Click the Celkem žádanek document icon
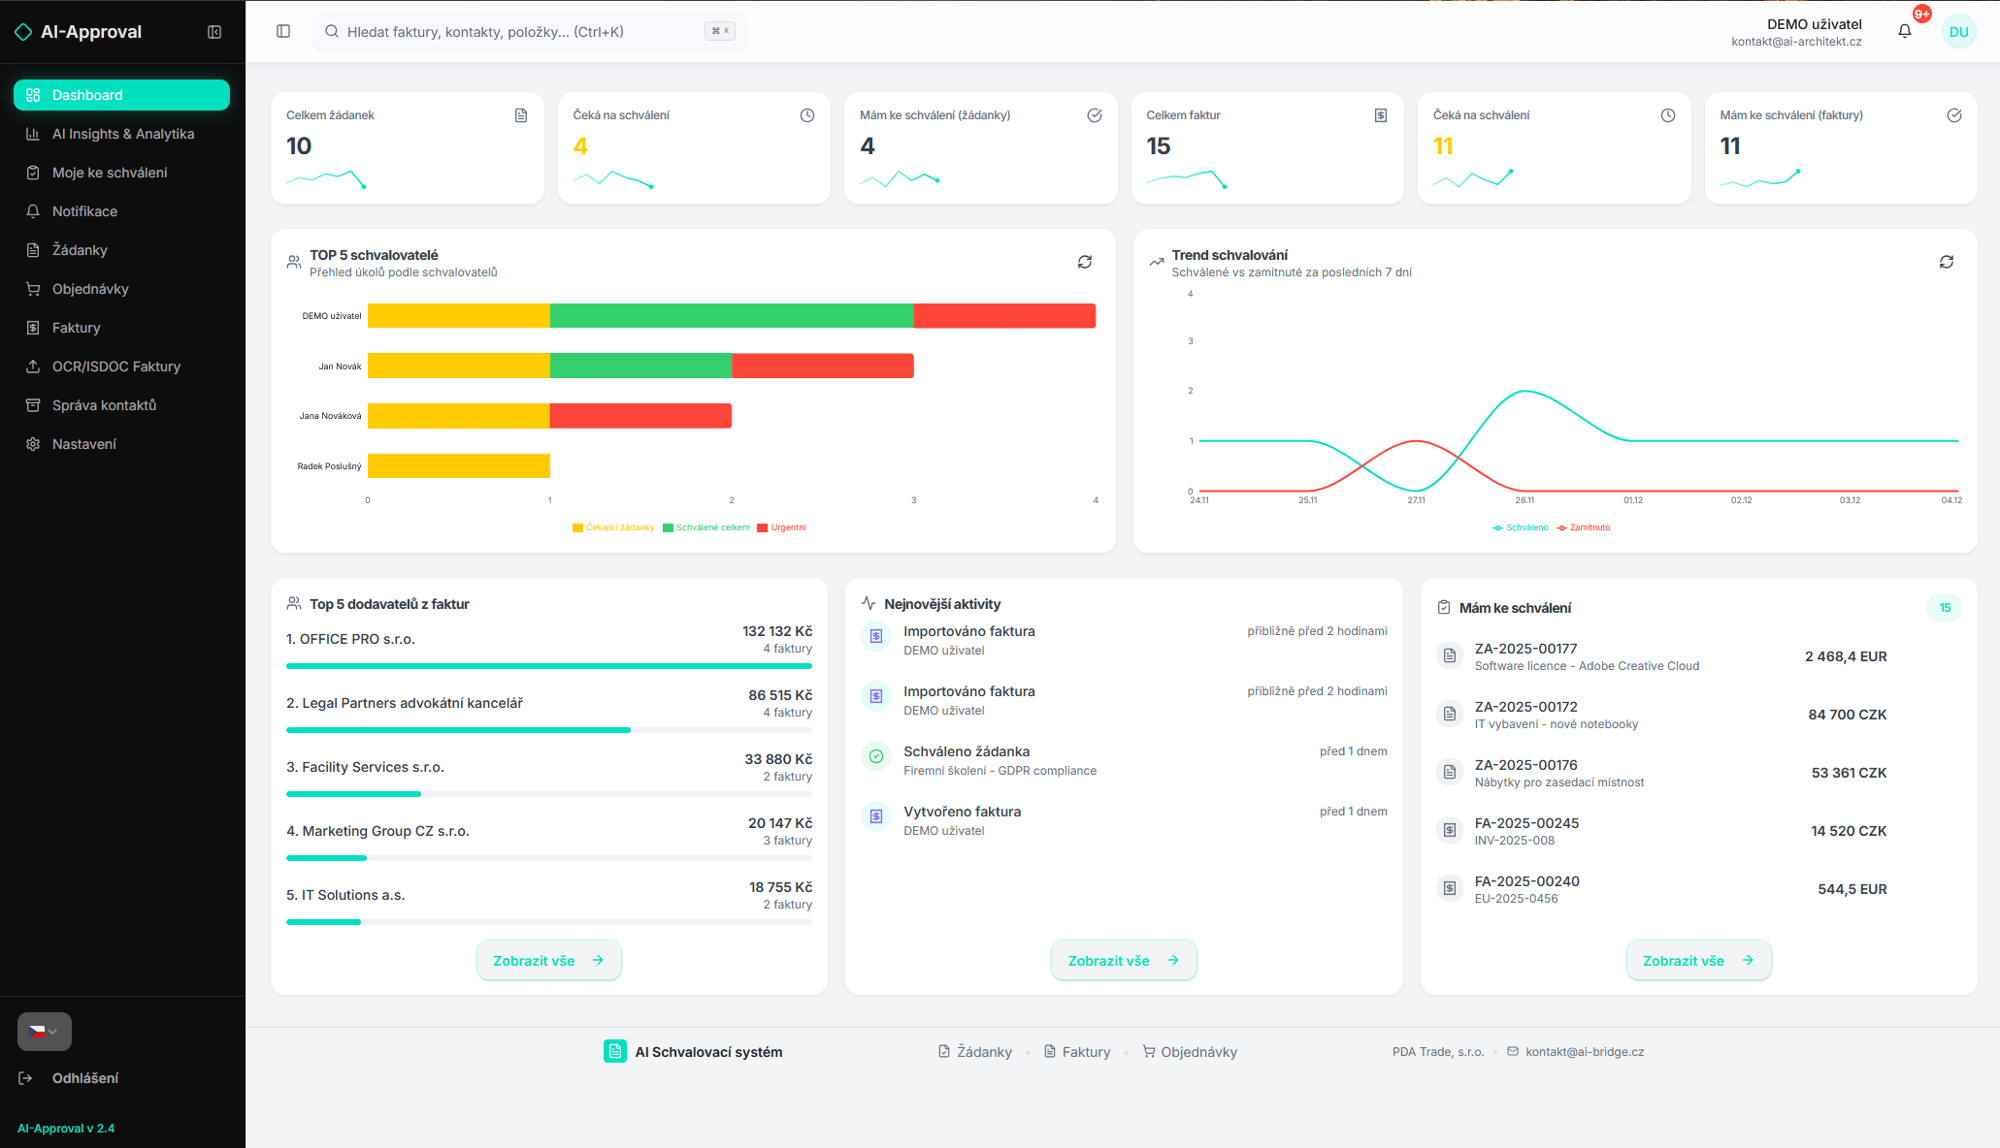Image resolution: width=2000 pixels, height=1148 pixels. click(x=521, y=116)
